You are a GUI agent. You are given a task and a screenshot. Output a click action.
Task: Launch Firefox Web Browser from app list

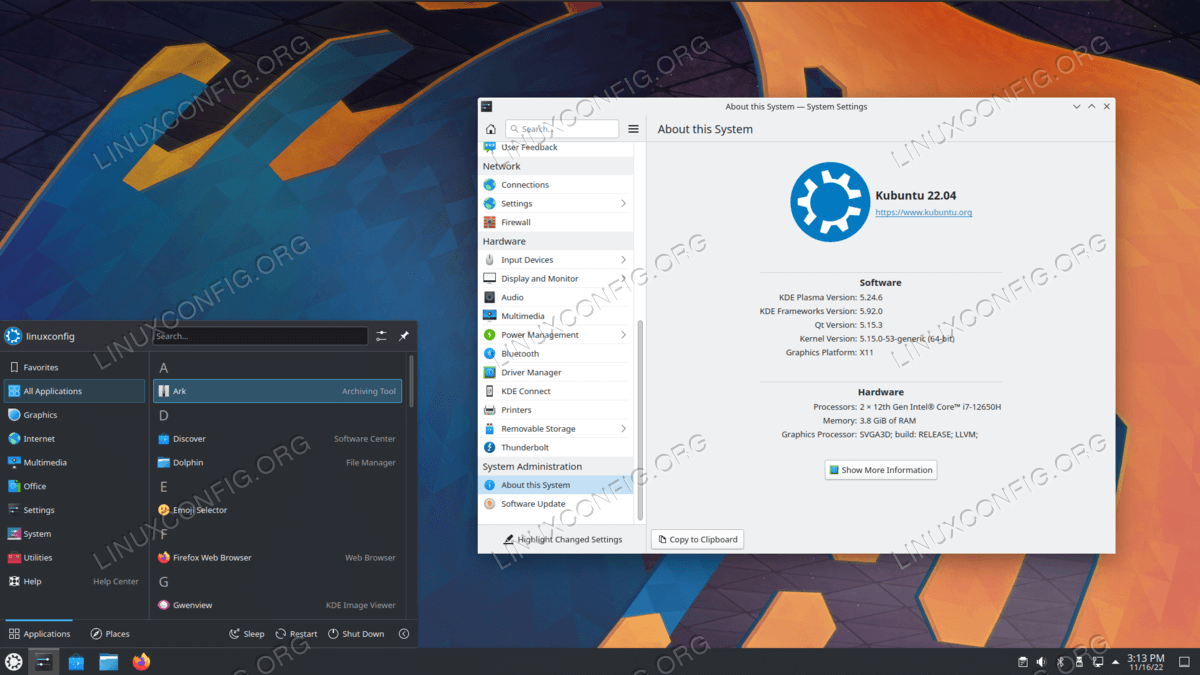[x=277, y=558]
